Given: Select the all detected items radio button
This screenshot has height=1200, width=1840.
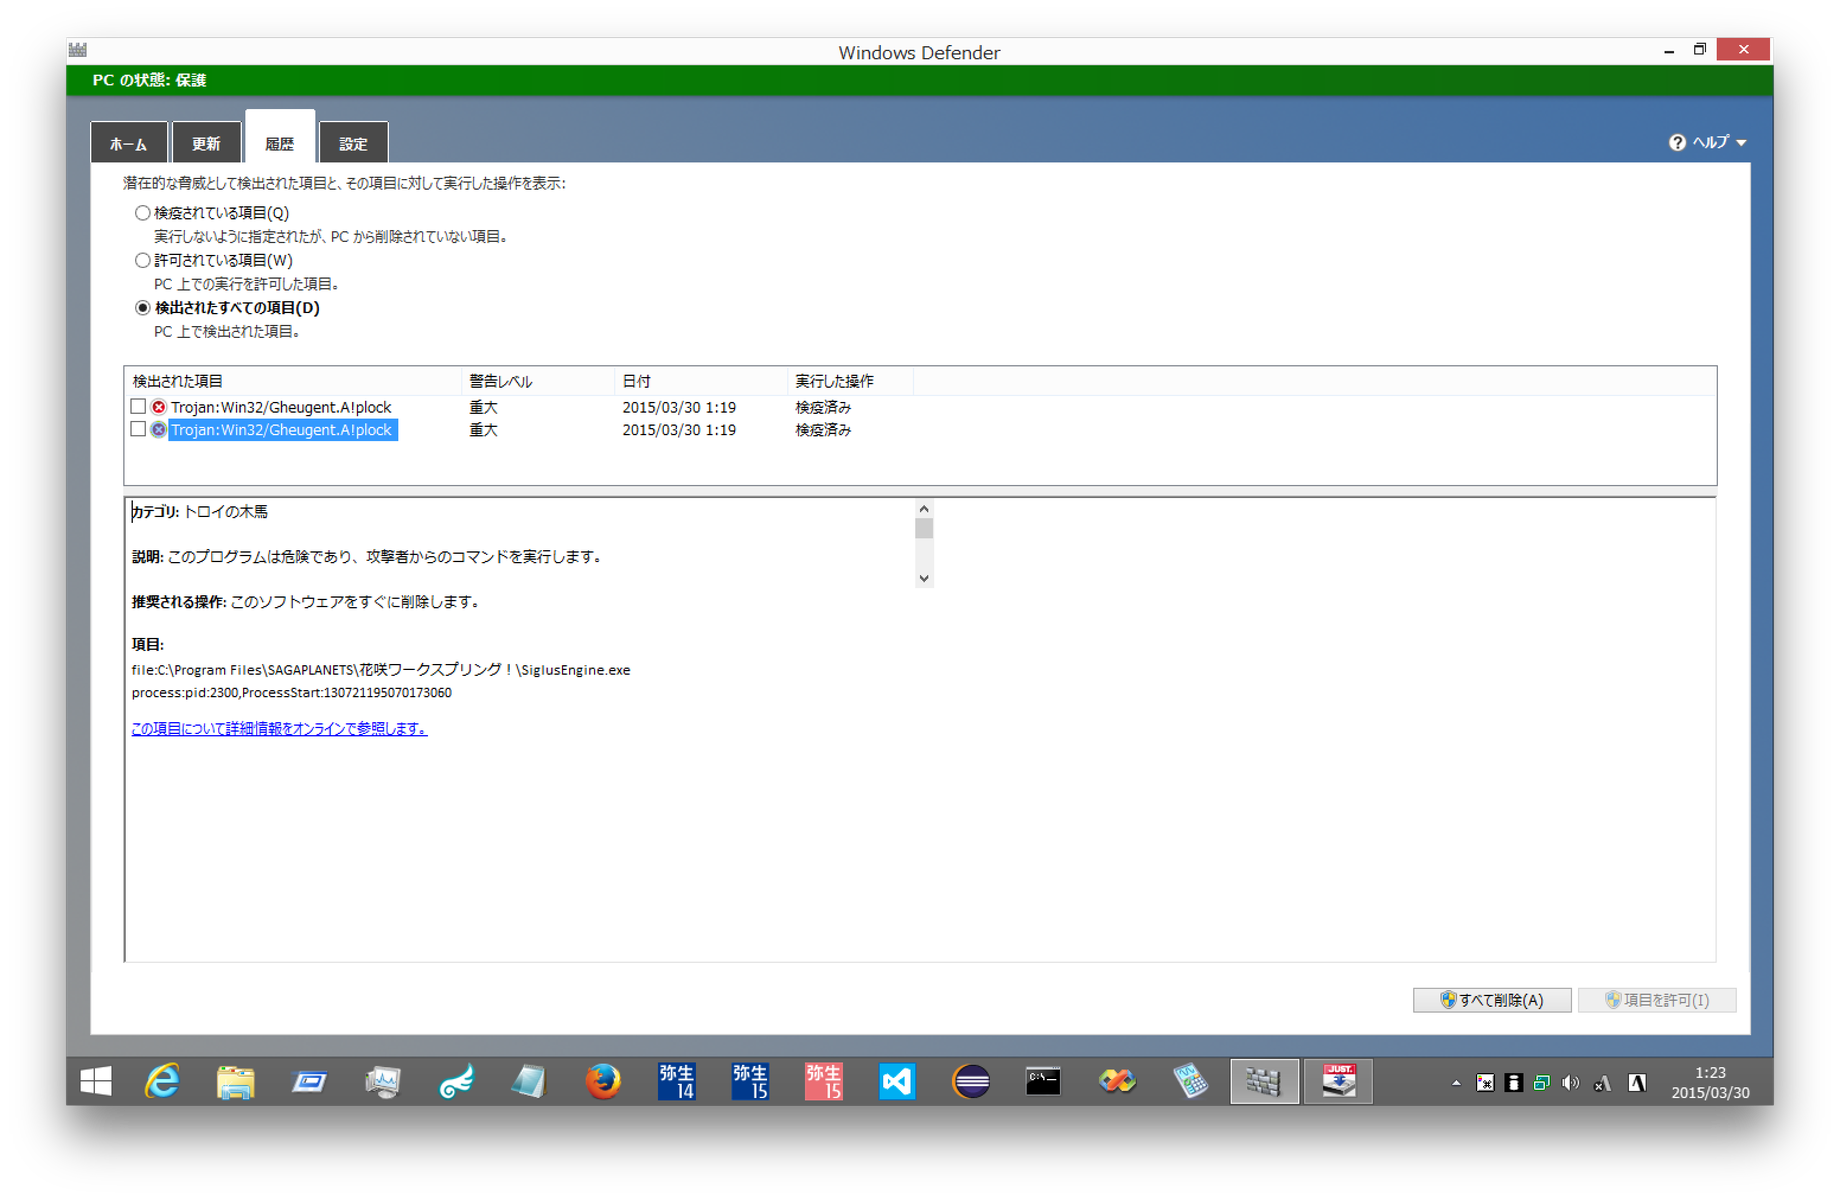Looking at the screenshot, I should (143, 308).
